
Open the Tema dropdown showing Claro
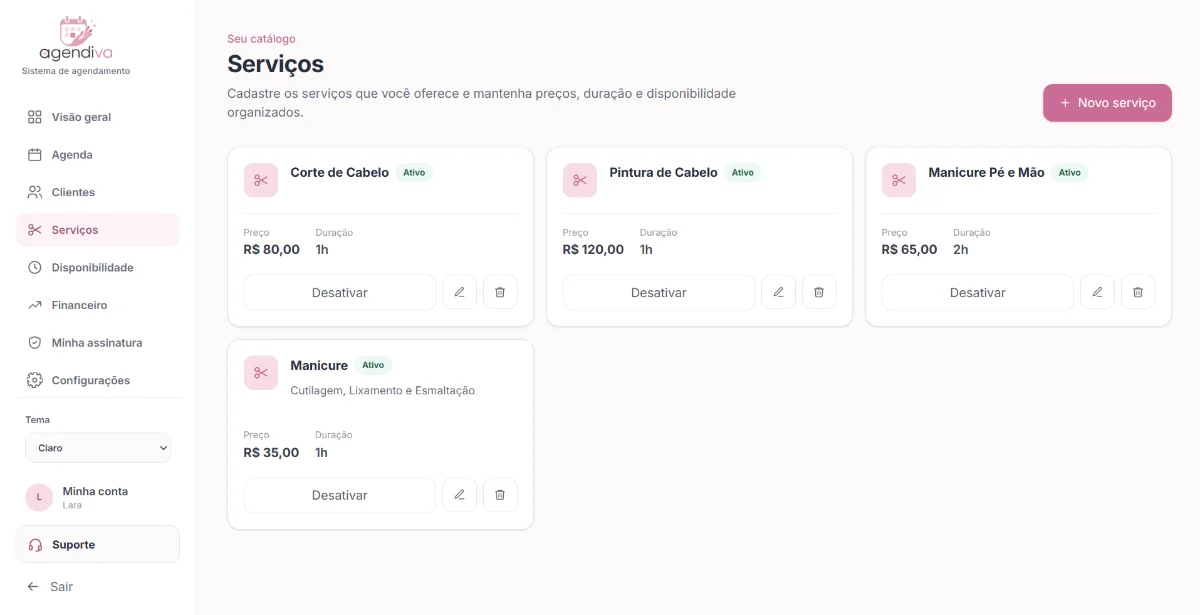98,448
